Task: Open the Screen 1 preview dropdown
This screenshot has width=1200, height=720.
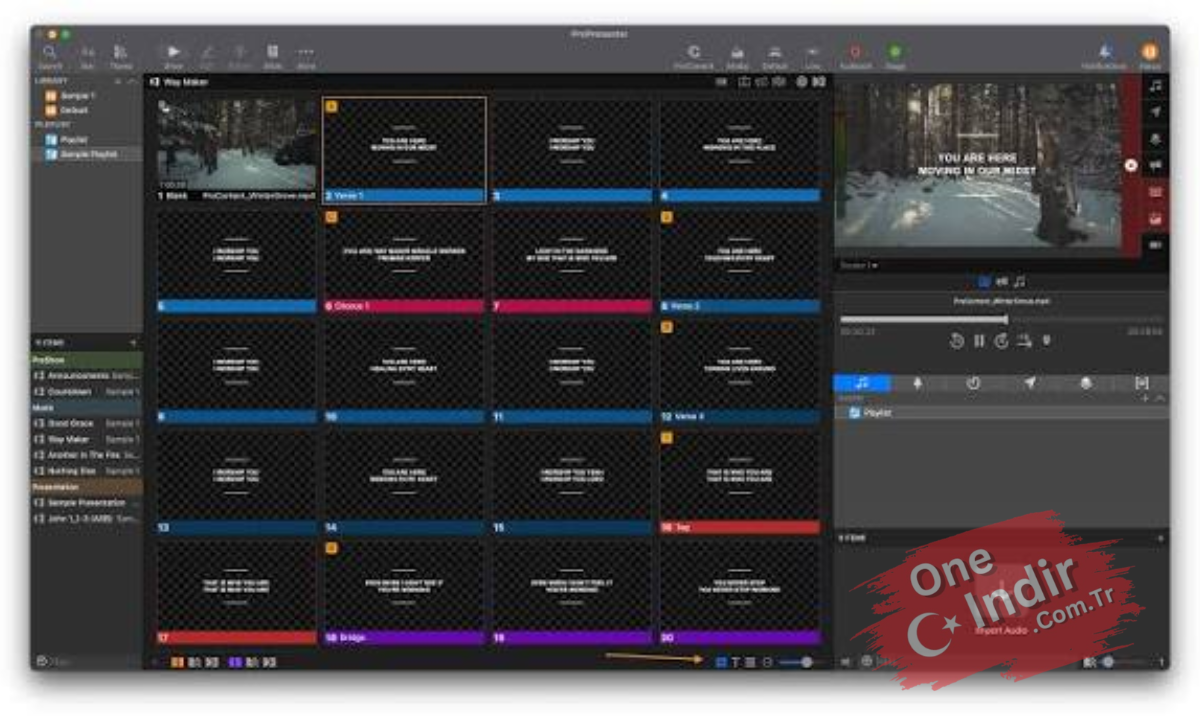Action: pyautogui.click(x=860, y=265)
